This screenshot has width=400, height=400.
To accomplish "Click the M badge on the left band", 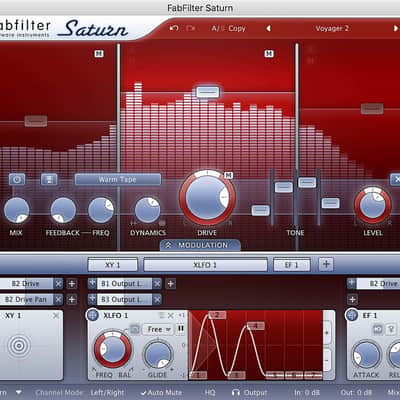I will pyautogui.click(x=99, y=53).
